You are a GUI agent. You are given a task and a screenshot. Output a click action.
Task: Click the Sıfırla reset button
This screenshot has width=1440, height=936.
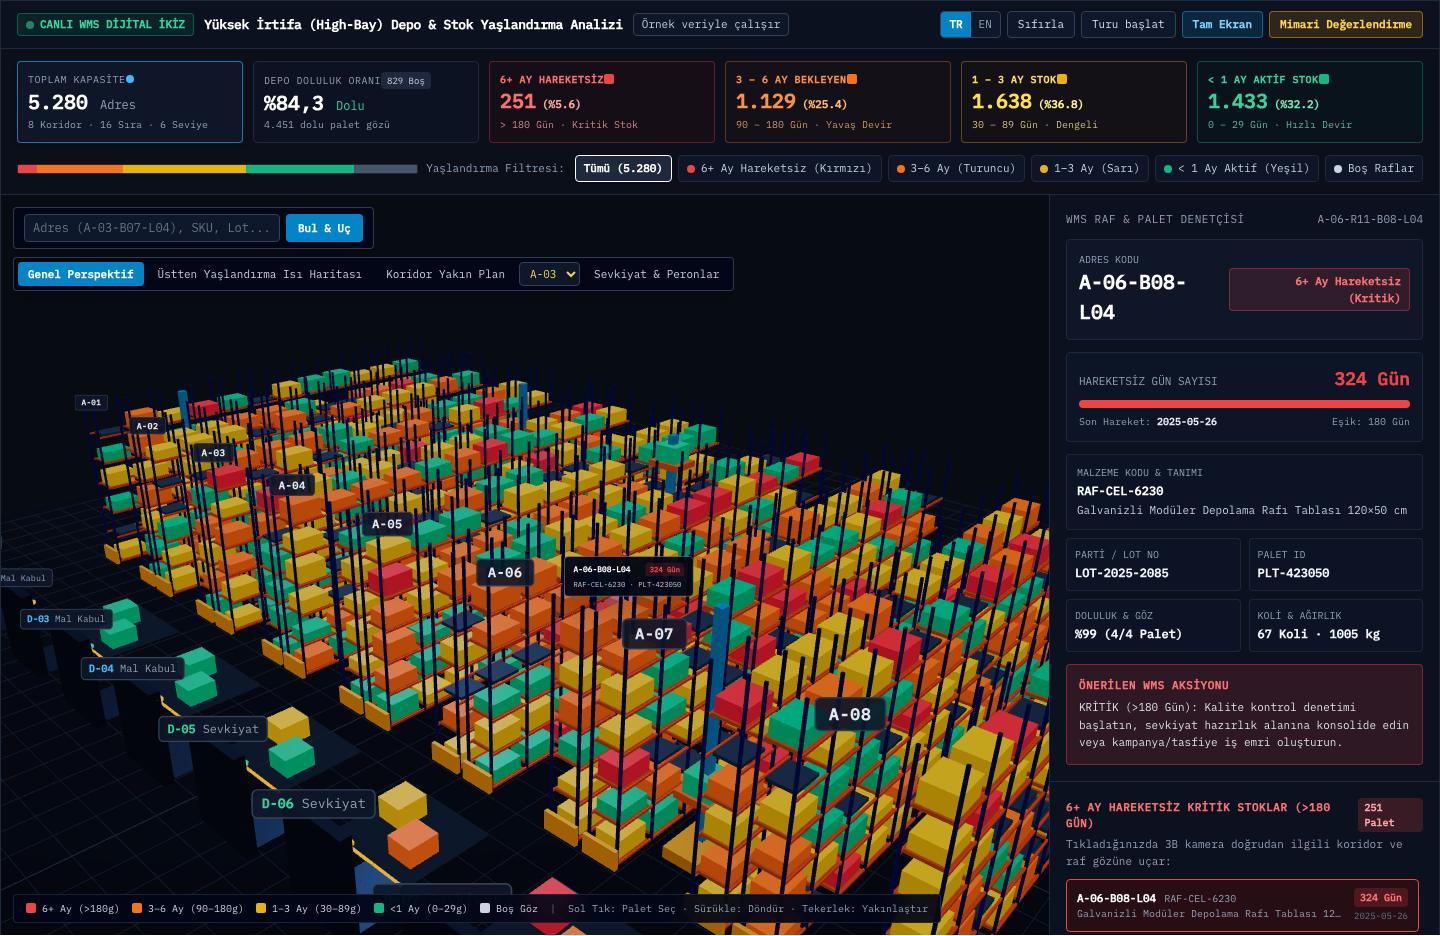click(x=1041, y=24)
